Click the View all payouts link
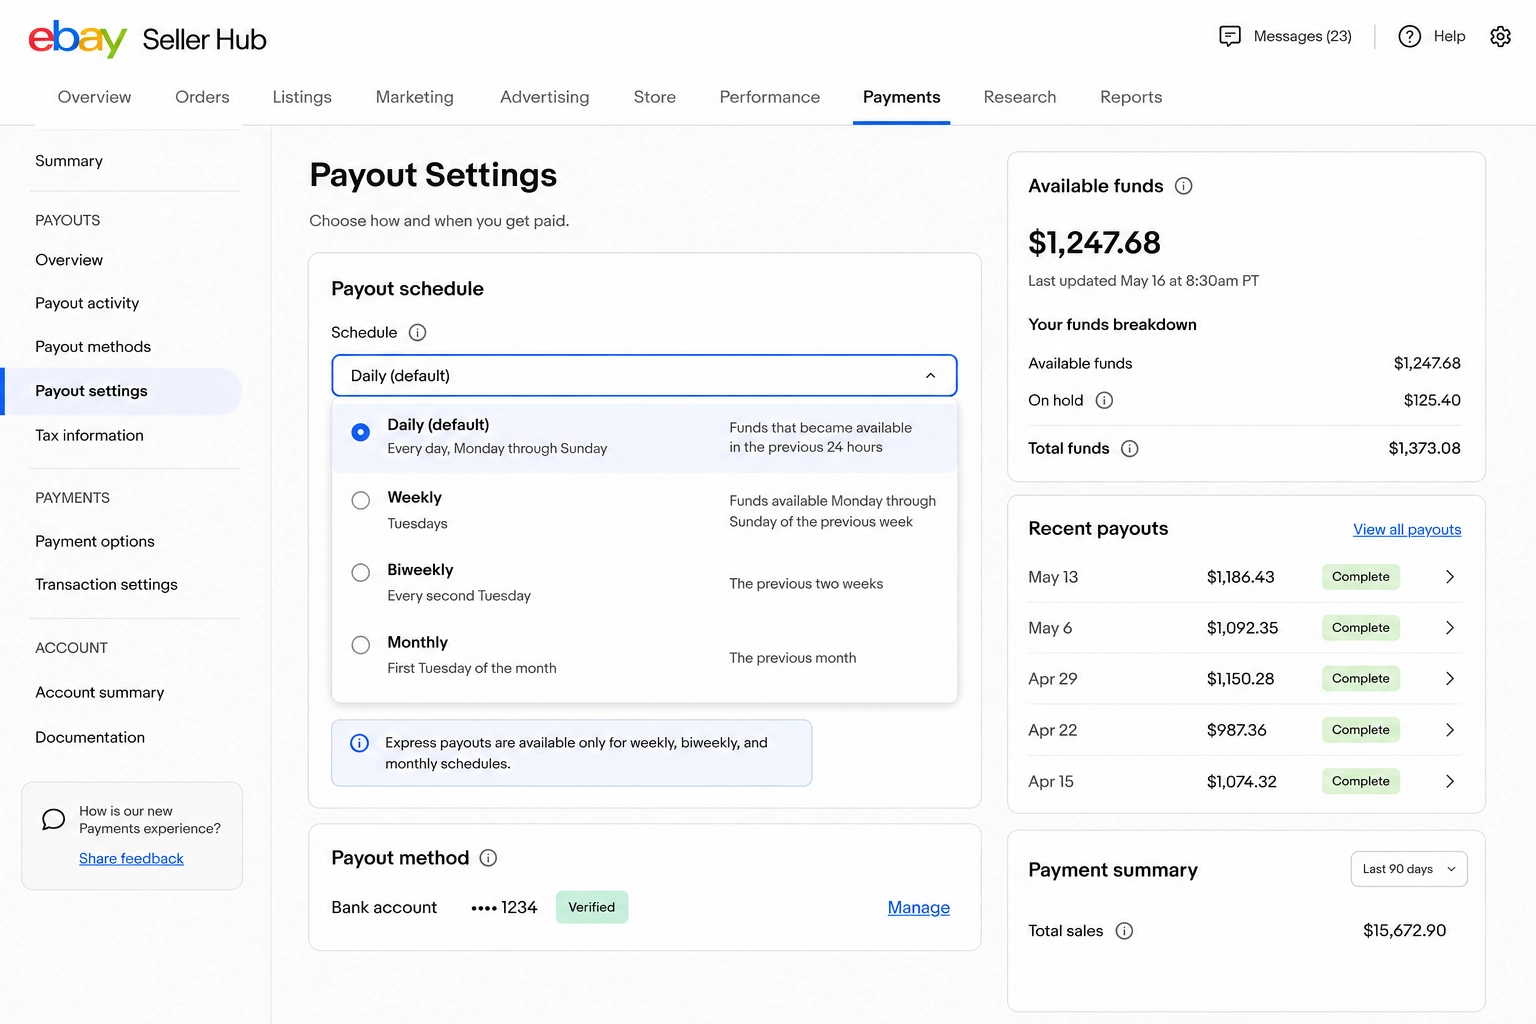This screenshot has width=1536, height=1024. click(x=1407, y=530)
